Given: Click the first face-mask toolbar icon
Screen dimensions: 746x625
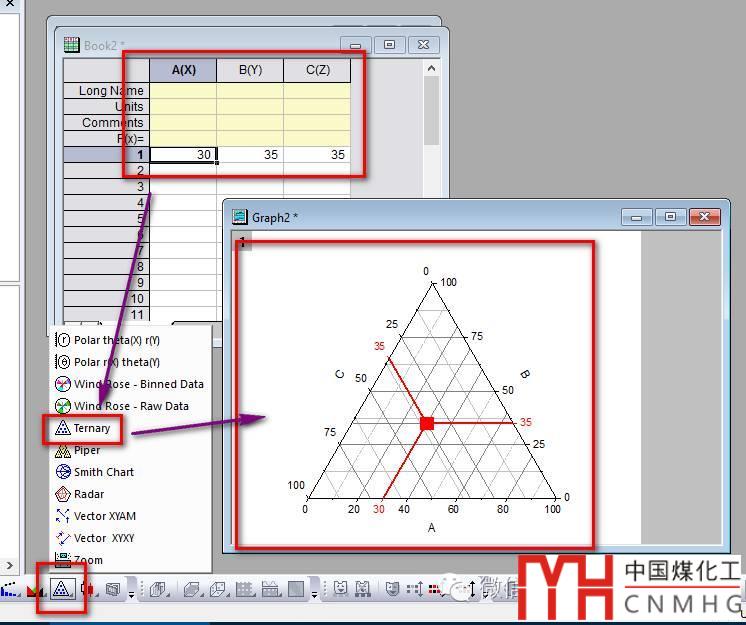Looking at the screenshot, I should click(340, 589).
